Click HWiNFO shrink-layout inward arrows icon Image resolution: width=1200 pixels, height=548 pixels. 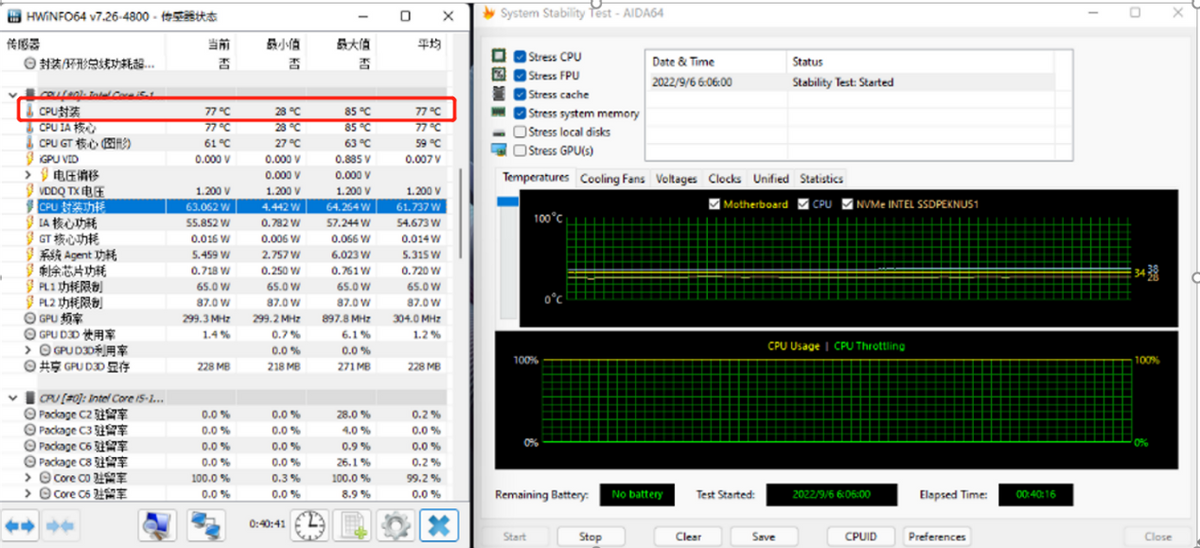pos(59,524)
